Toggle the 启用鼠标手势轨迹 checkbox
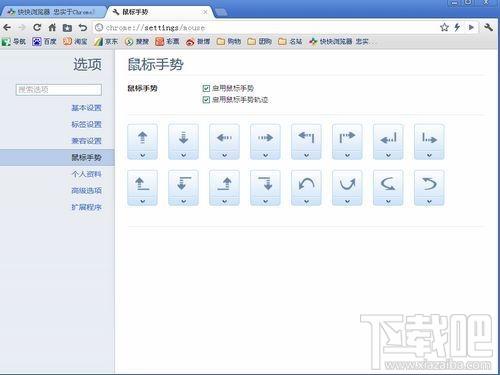Screen dimensions: 500x375 point(206,99)
